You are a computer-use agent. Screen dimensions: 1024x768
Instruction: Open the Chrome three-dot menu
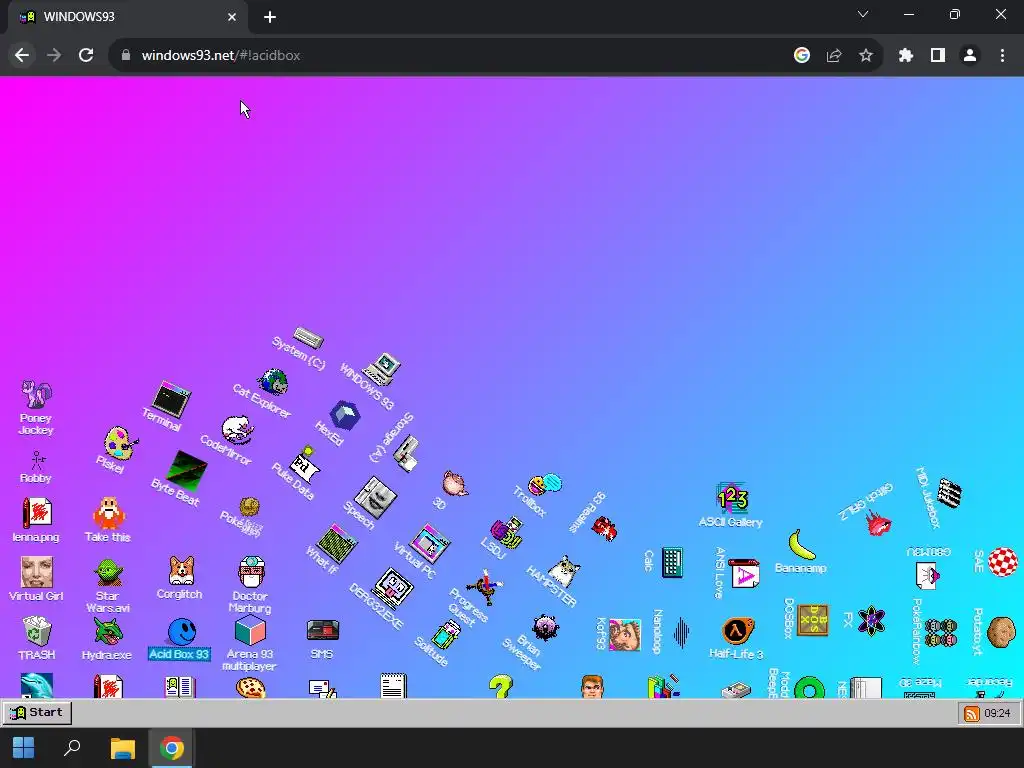[1002, 56]
